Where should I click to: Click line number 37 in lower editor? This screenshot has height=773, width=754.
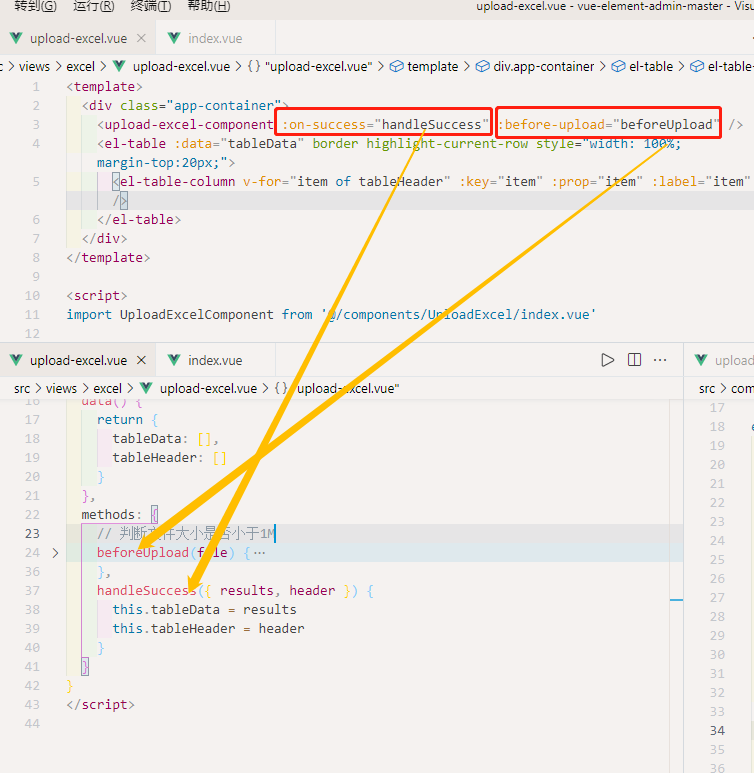32,591
